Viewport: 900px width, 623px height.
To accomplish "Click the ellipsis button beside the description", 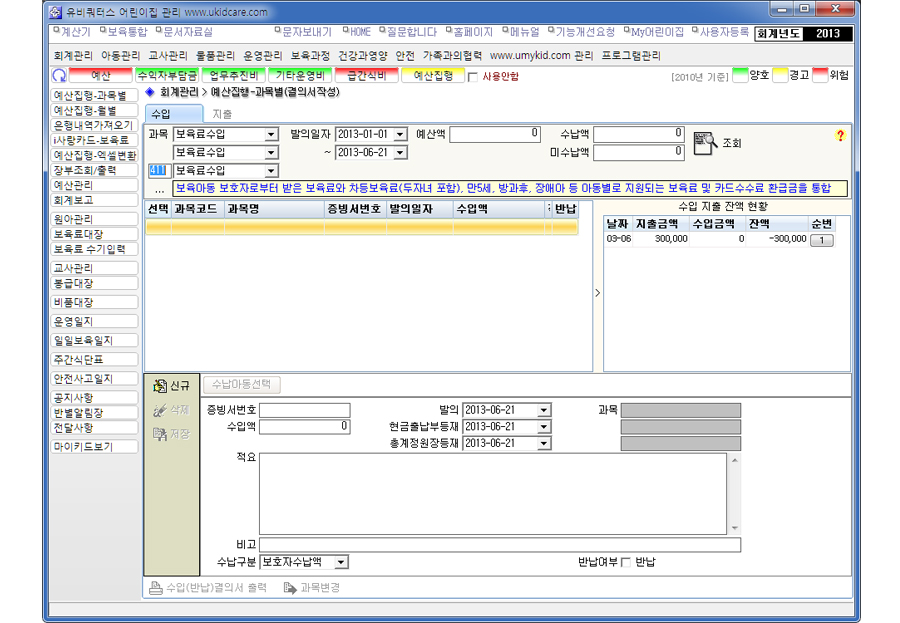I will coord(159,189).
